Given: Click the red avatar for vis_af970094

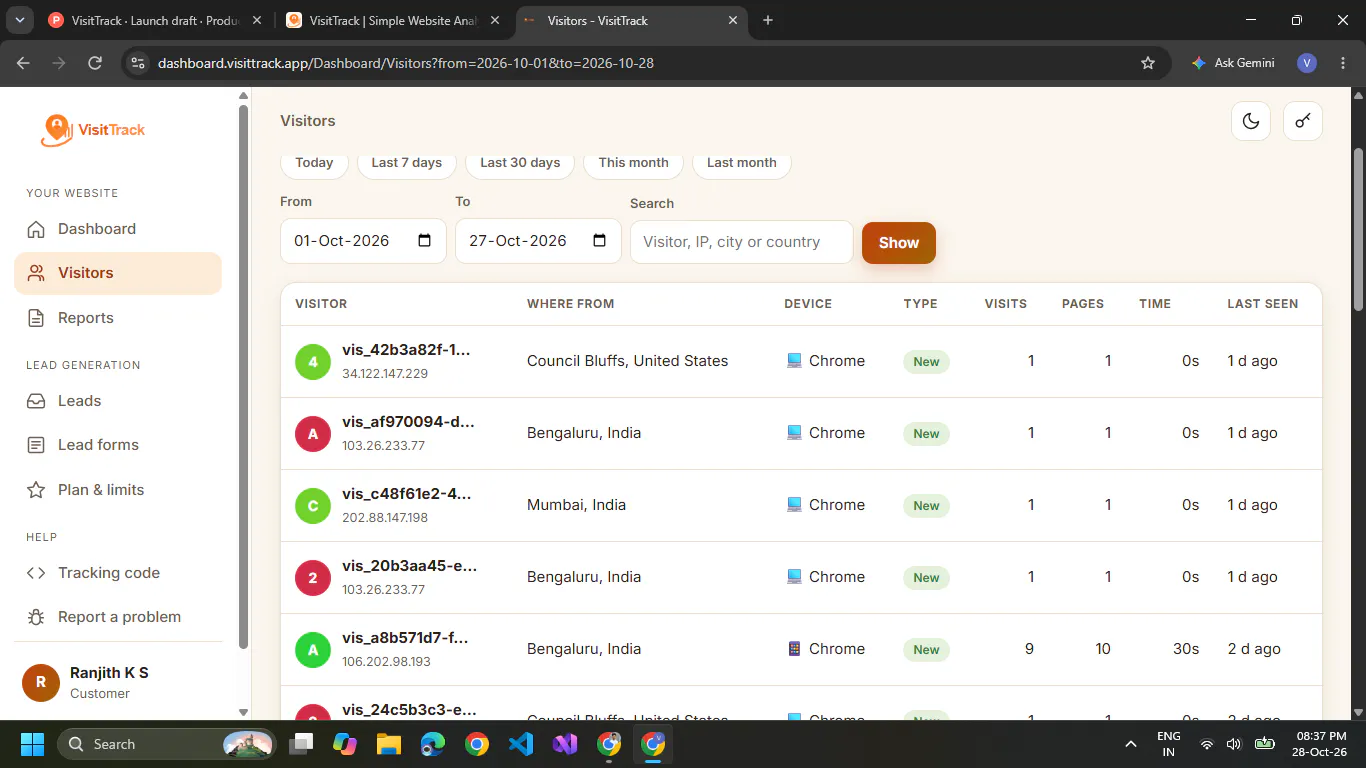Looking at the screenshot, I should 313,434.
